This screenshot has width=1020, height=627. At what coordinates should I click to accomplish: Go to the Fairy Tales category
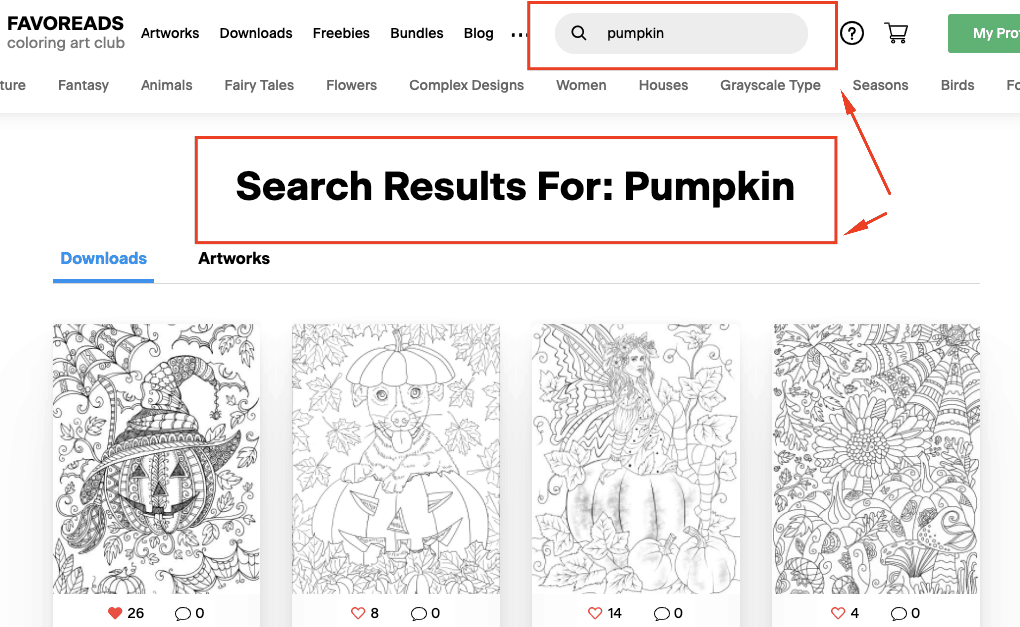tap(259, 85)
